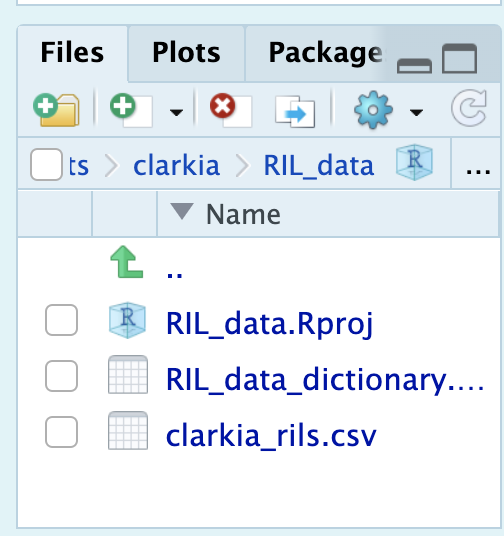Viewport: 504px width, 536px height.
Task: Go up to parent directory arrow
Action: pos(127,262)
